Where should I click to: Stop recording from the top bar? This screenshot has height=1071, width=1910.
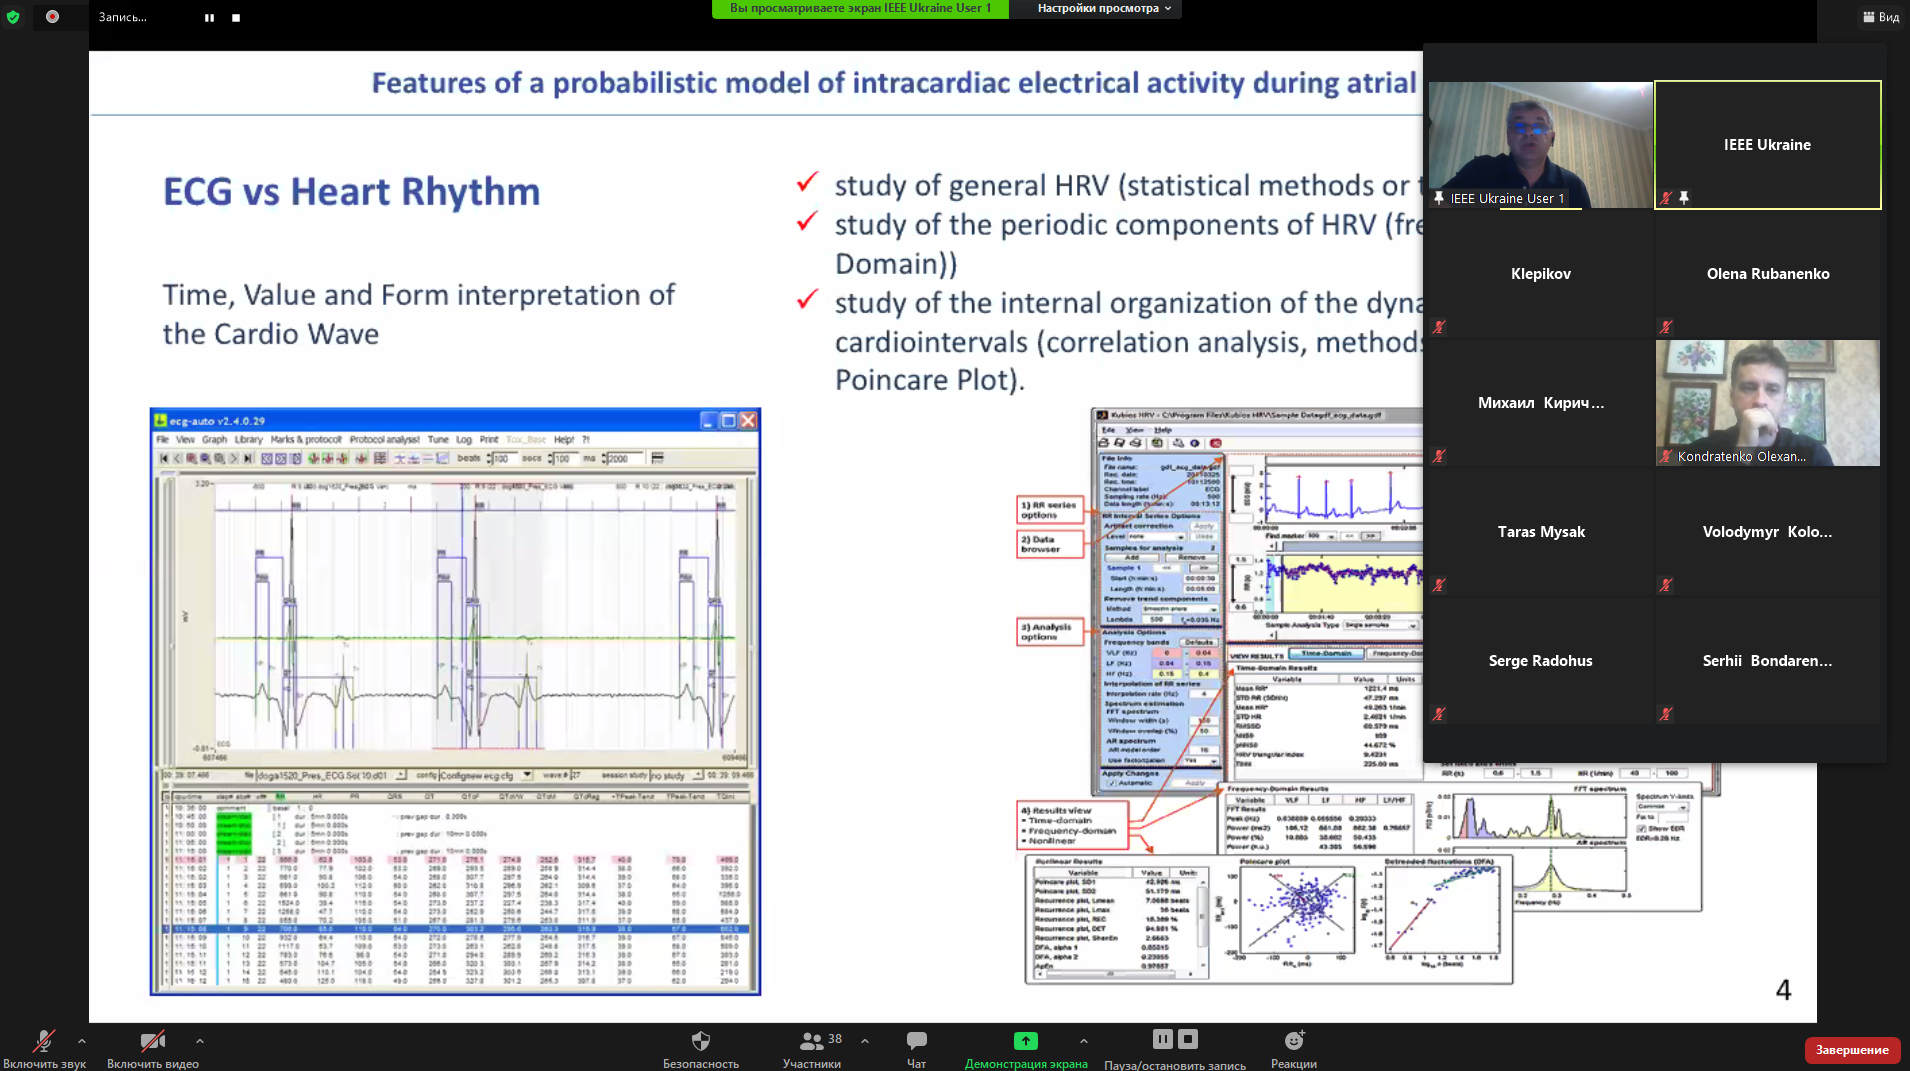236,18
